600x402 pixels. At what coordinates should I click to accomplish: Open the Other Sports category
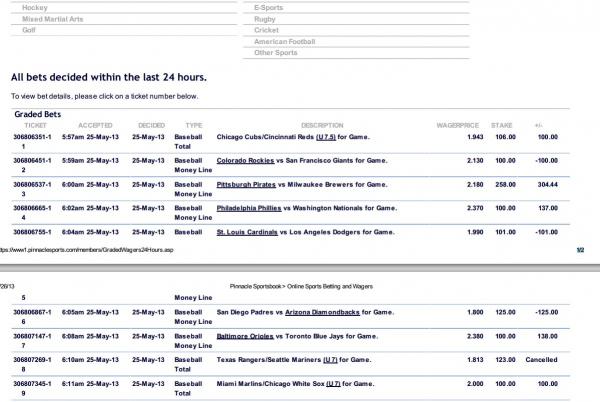coord(276,52)
